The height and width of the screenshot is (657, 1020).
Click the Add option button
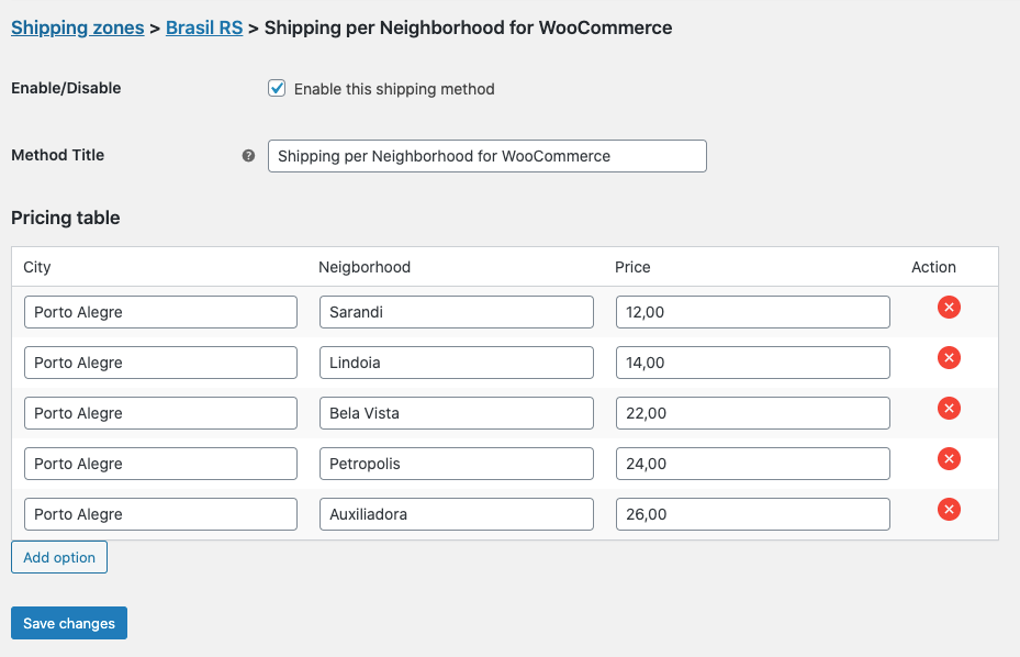(59, 557)
